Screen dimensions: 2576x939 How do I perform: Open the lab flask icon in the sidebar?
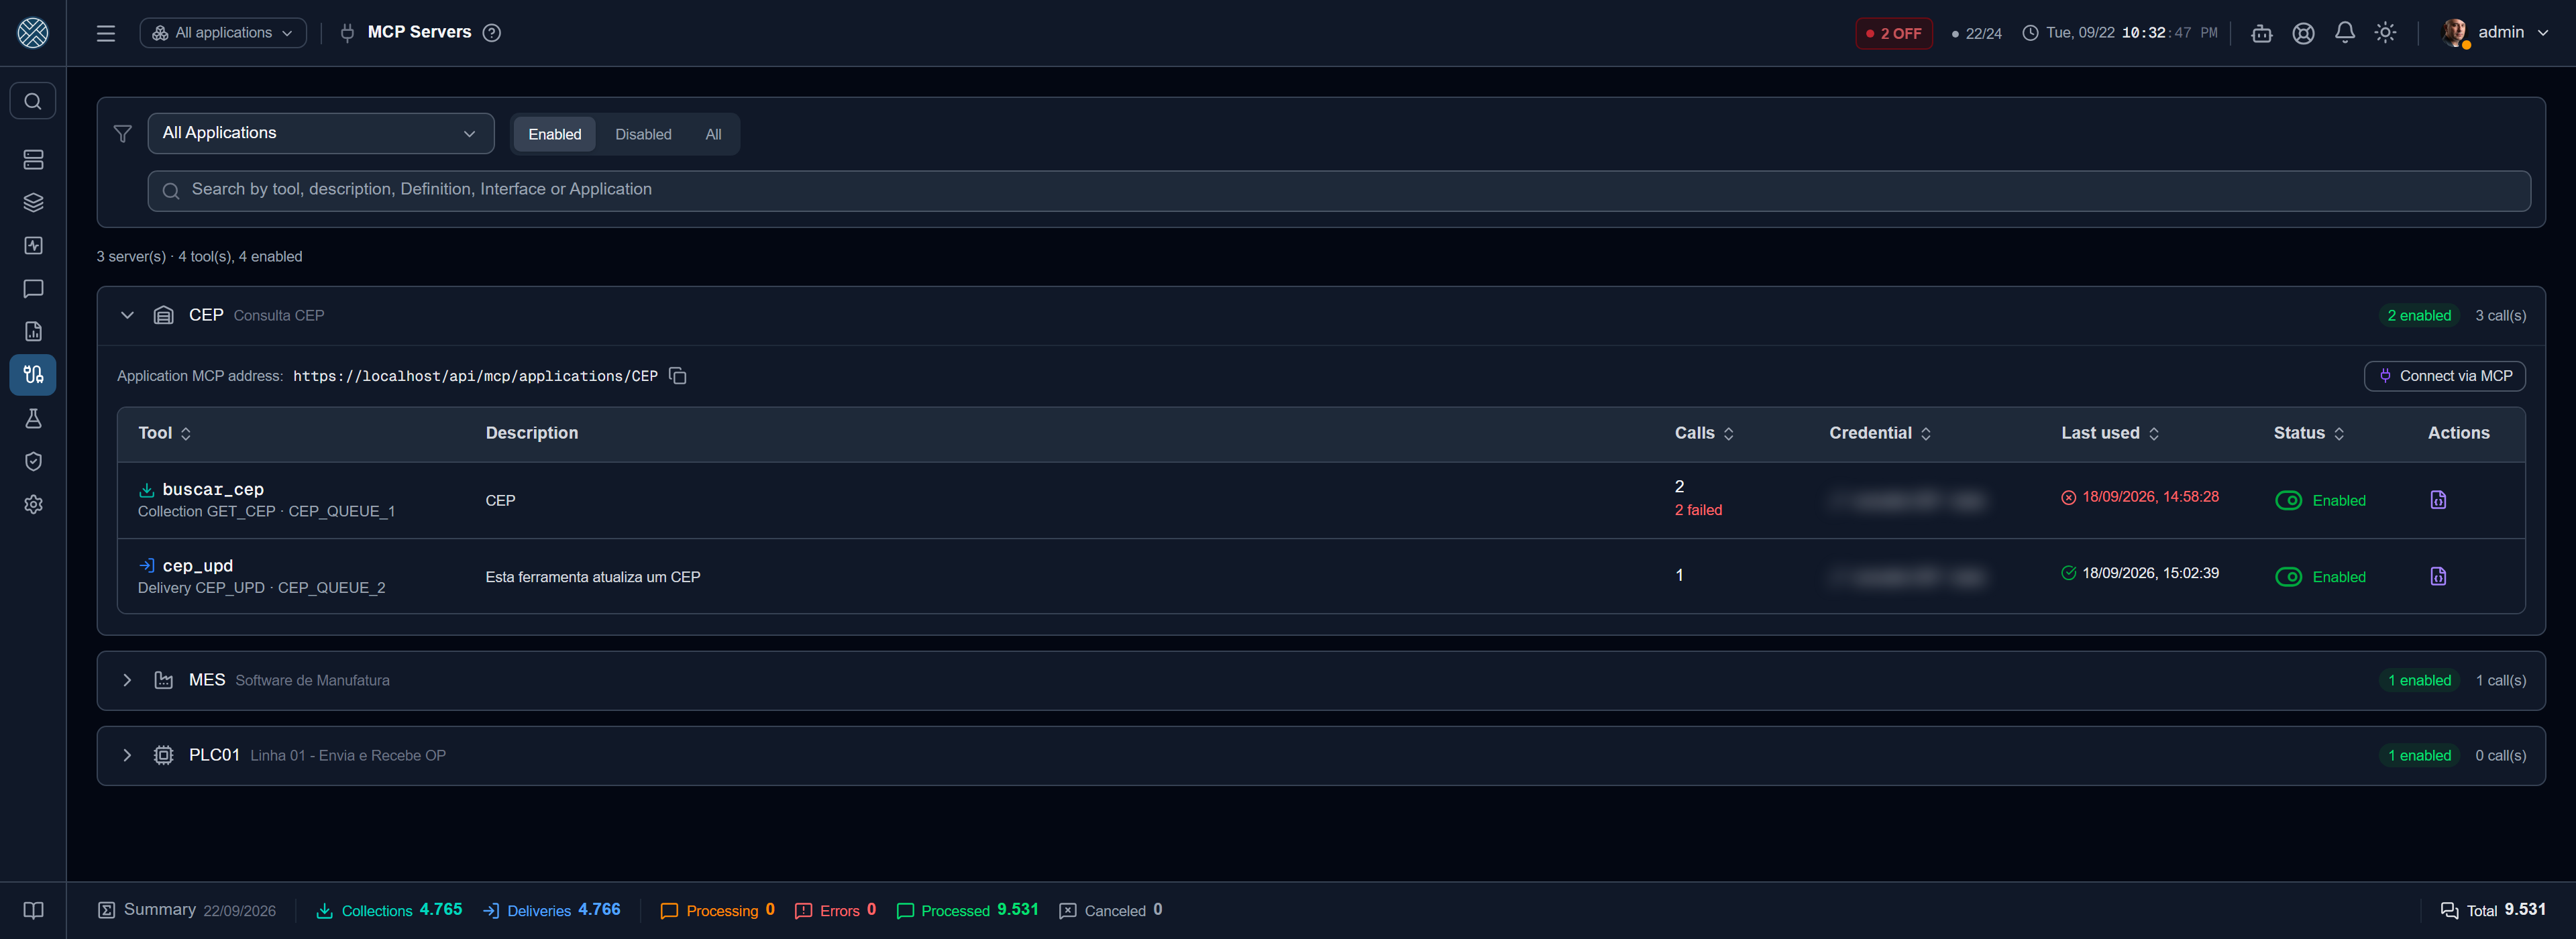(x=33, y=419)
